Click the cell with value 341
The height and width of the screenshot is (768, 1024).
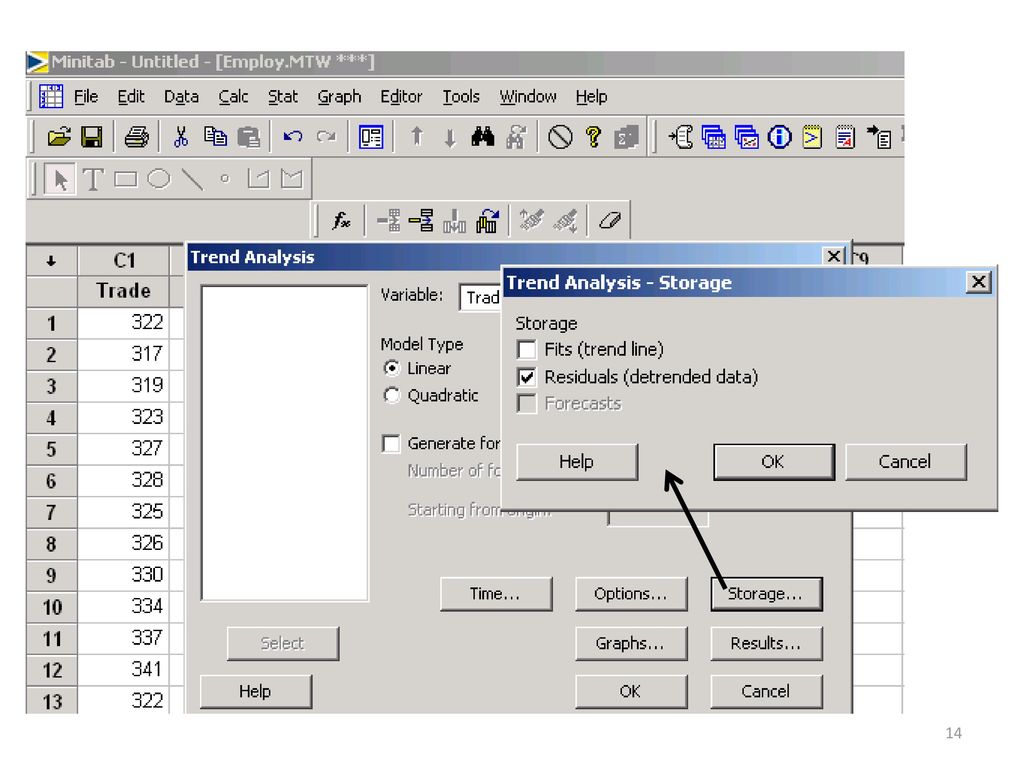[x=123, y=670]
